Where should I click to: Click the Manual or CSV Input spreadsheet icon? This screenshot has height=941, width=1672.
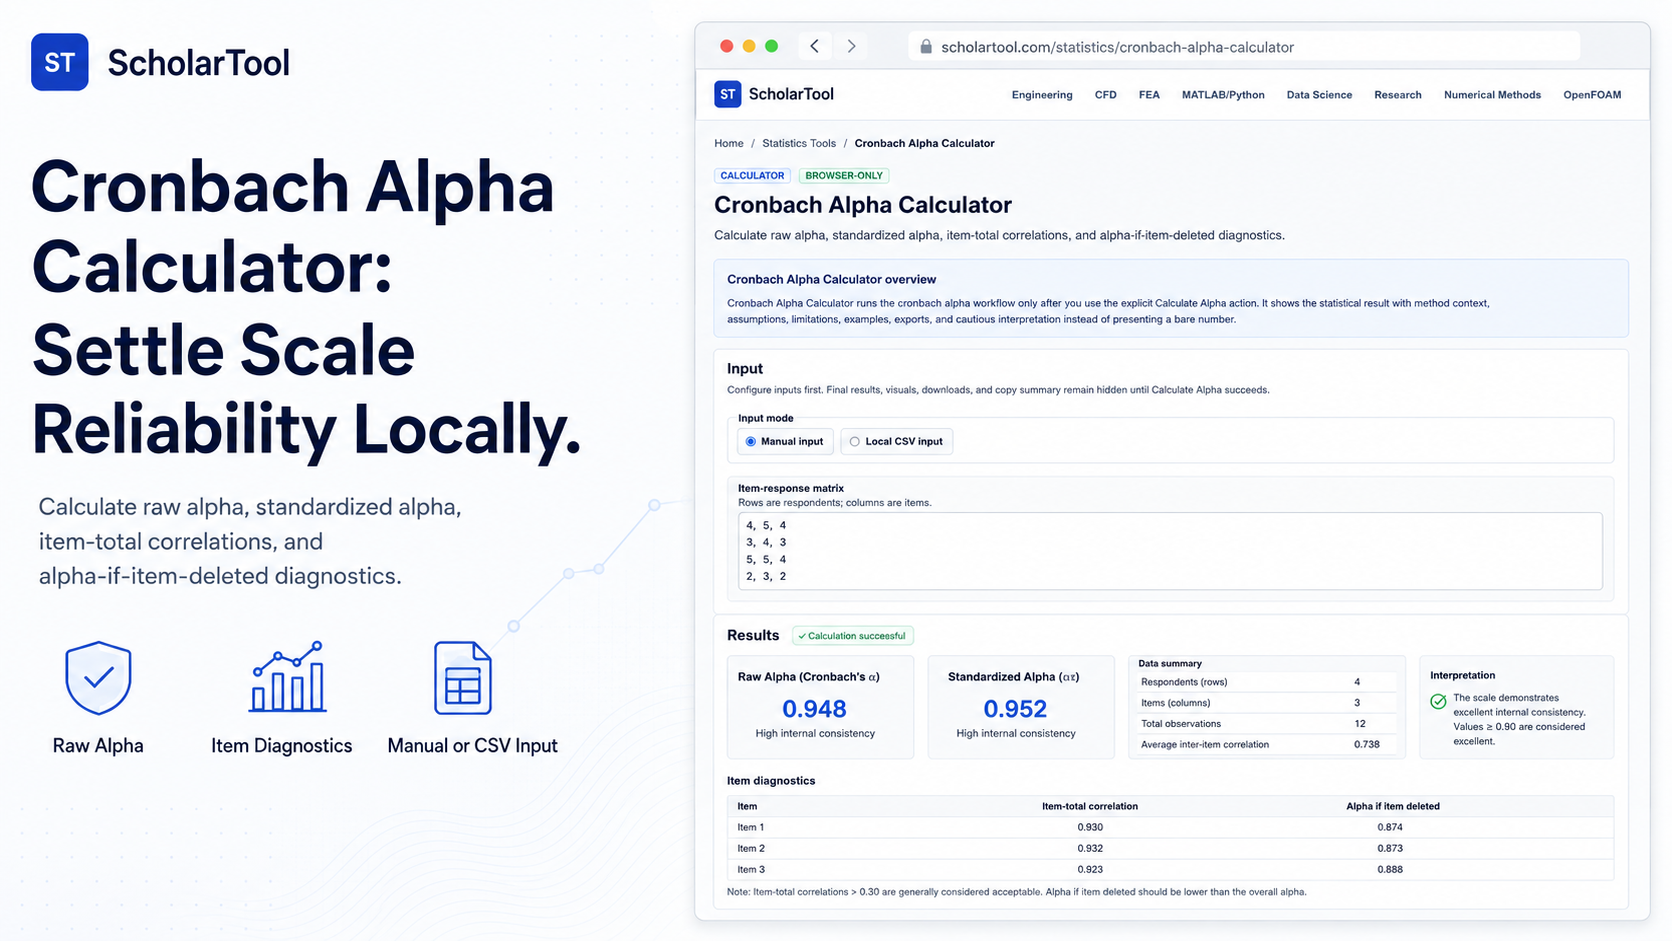(463, 678)
